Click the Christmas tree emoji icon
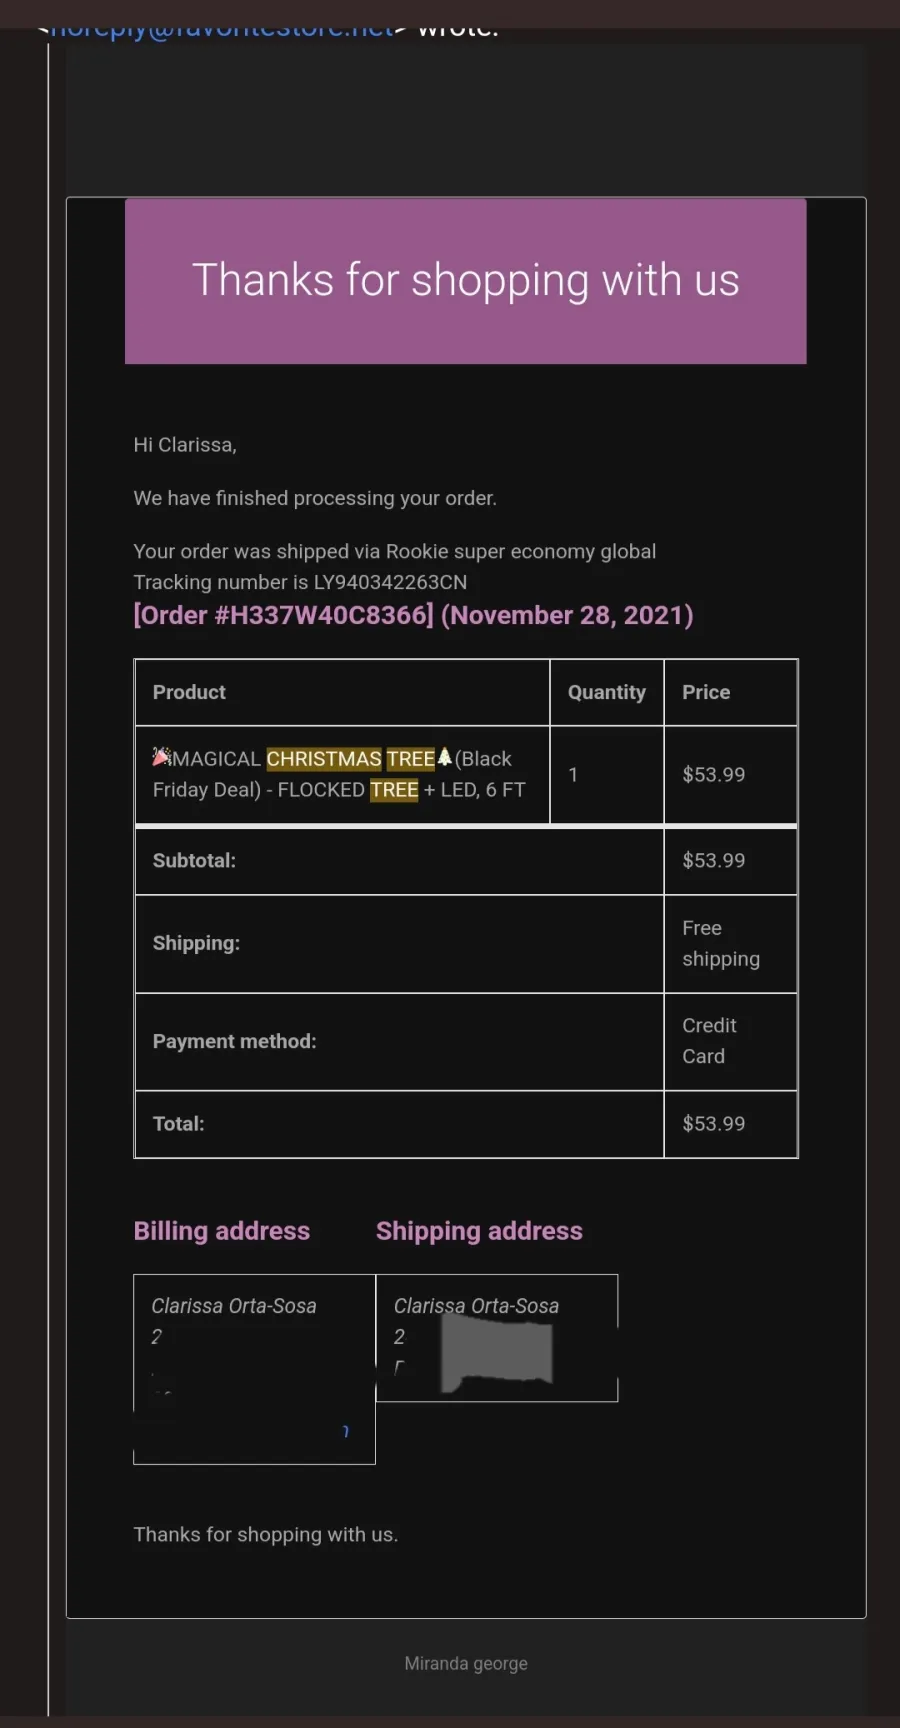This screenshot has width=900, height=1728. 445,758
